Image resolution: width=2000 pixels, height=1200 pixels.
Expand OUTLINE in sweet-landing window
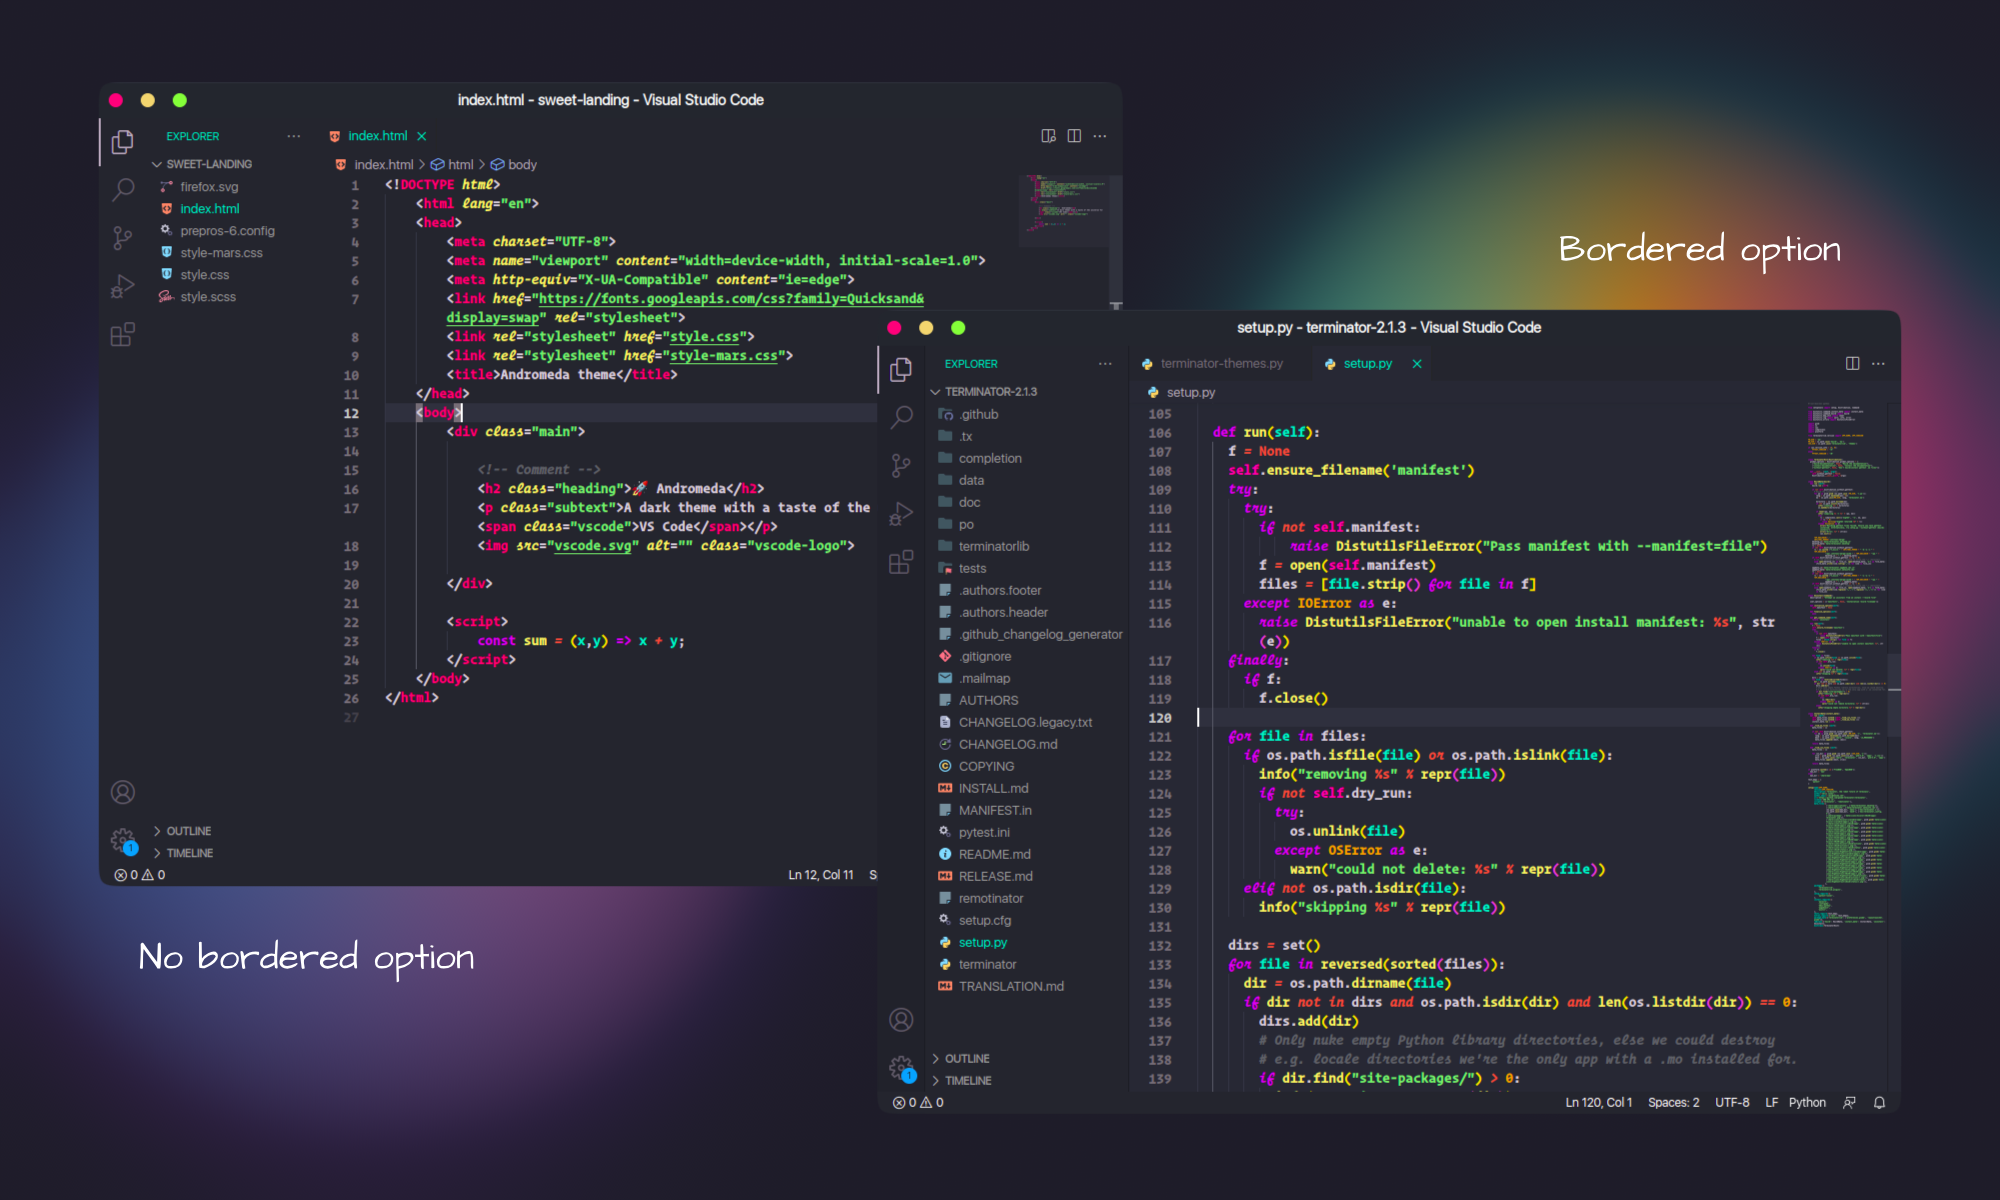coord(188,831)
